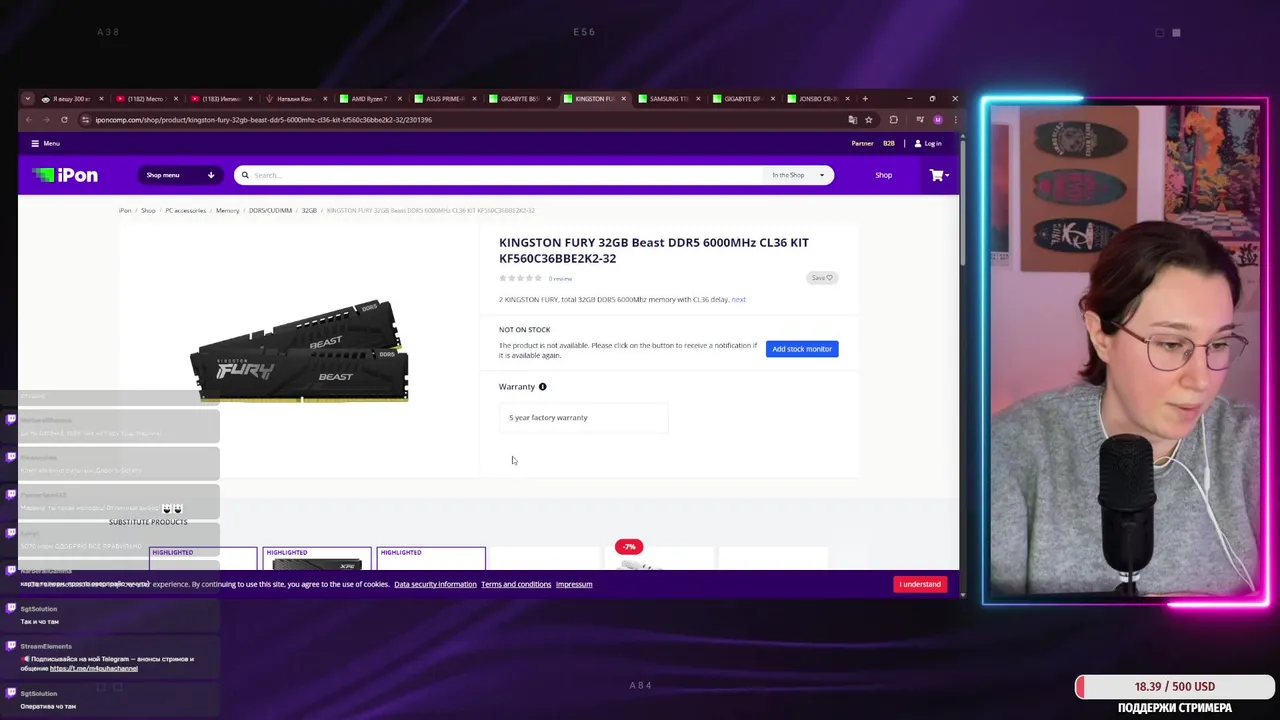Click DDR5/CUDIMM in the breadcrumb

pos(270,211)
